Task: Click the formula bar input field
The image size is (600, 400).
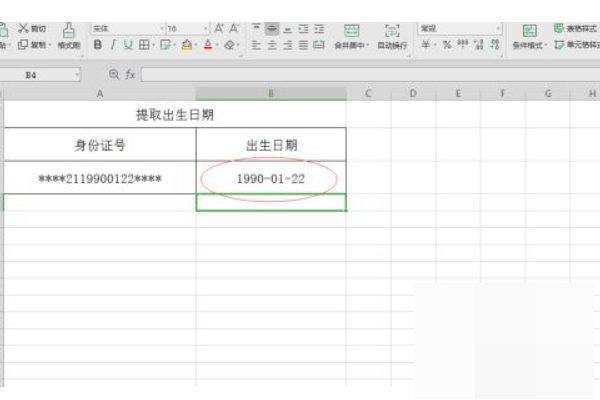Action: pyautogui.click(x=370, y=75)
